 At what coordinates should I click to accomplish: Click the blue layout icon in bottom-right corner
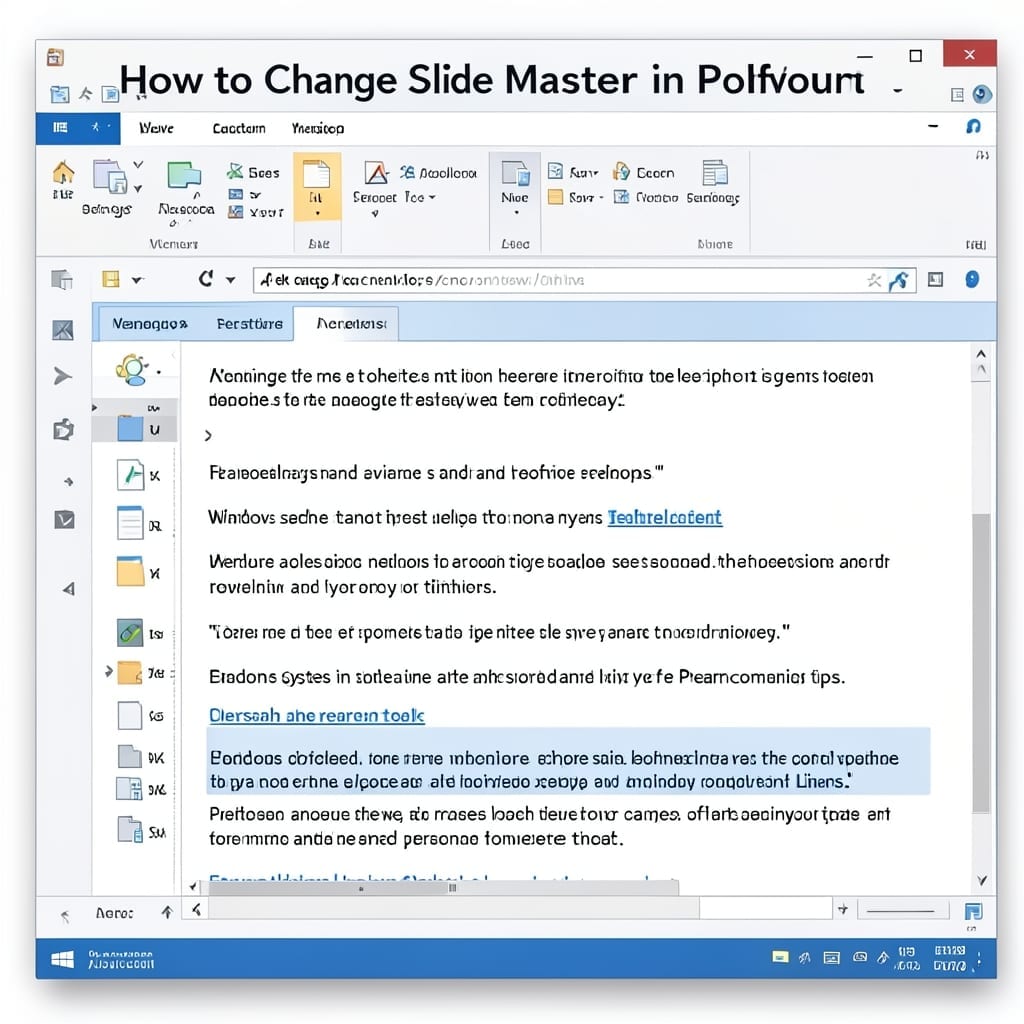(x=973, y=912)
